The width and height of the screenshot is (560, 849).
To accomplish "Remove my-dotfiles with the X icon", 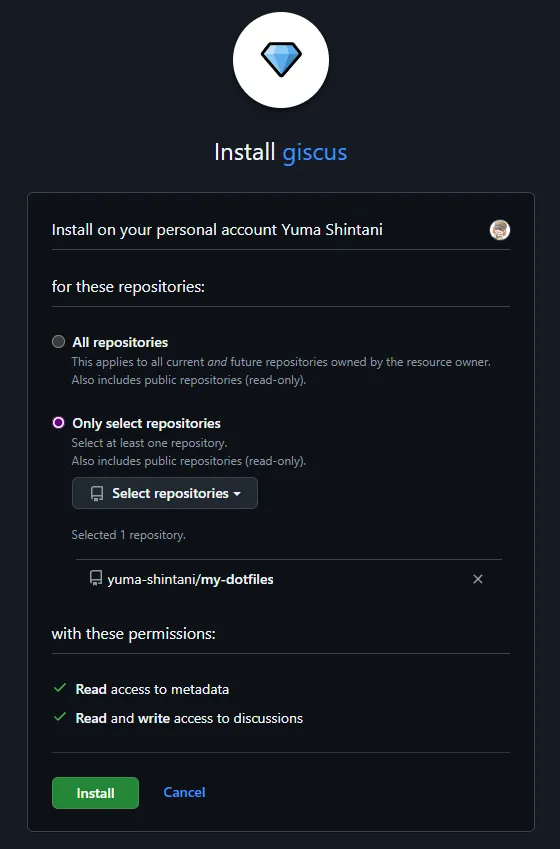I will pos(478,579).
